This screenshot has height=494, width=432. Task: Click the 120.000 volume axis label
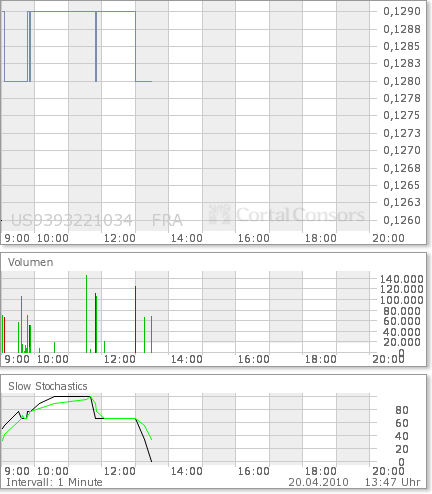tap(402, 289)
